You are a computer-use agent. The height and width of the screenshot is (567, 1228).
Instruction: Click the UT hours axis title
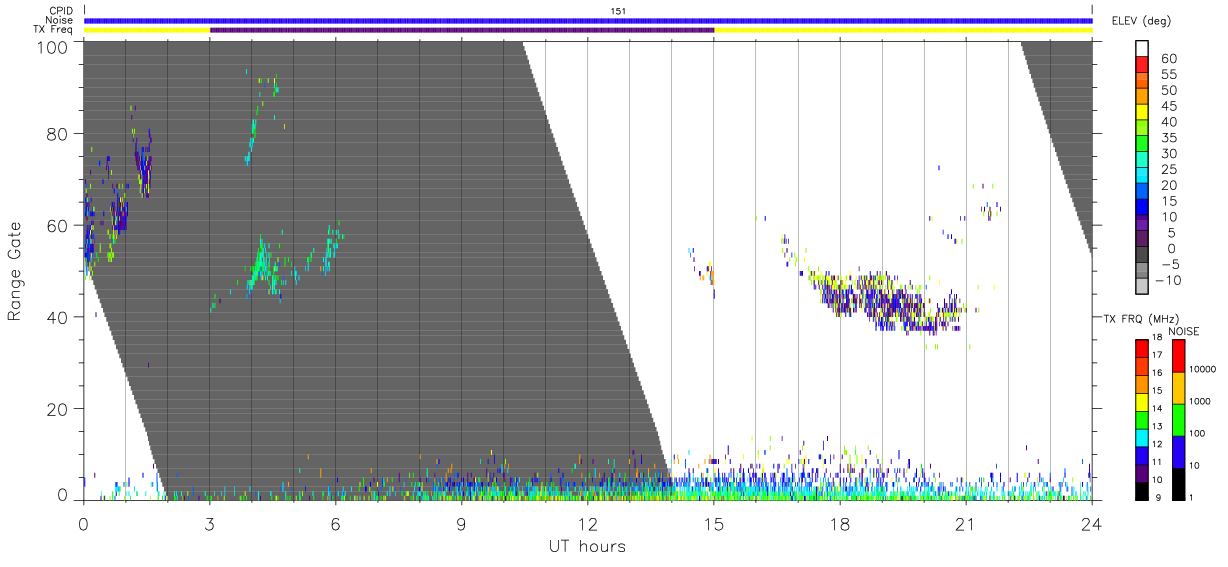coord(587,546)
